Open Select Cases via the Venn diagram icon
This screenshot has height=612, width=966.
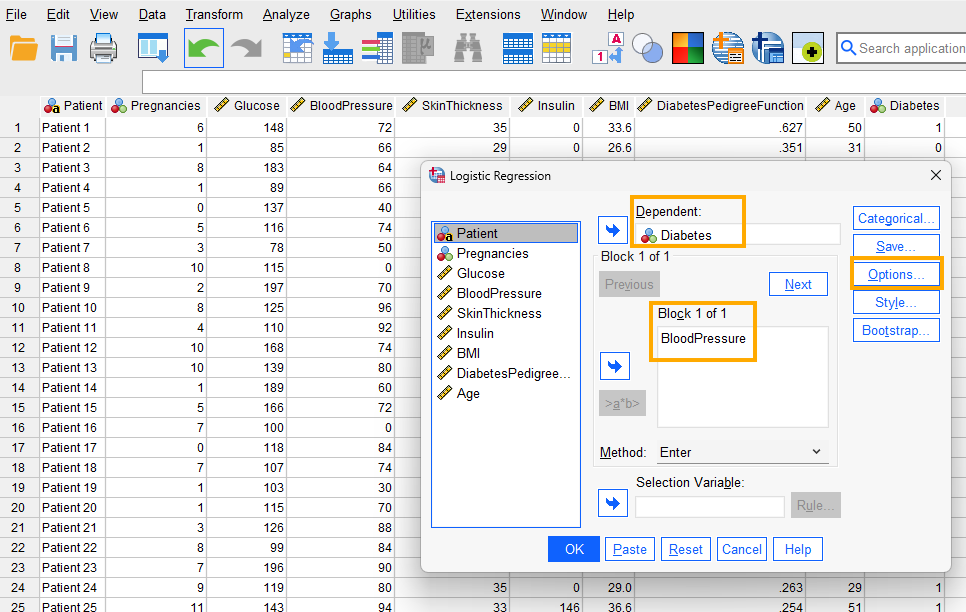coord(646,47)
